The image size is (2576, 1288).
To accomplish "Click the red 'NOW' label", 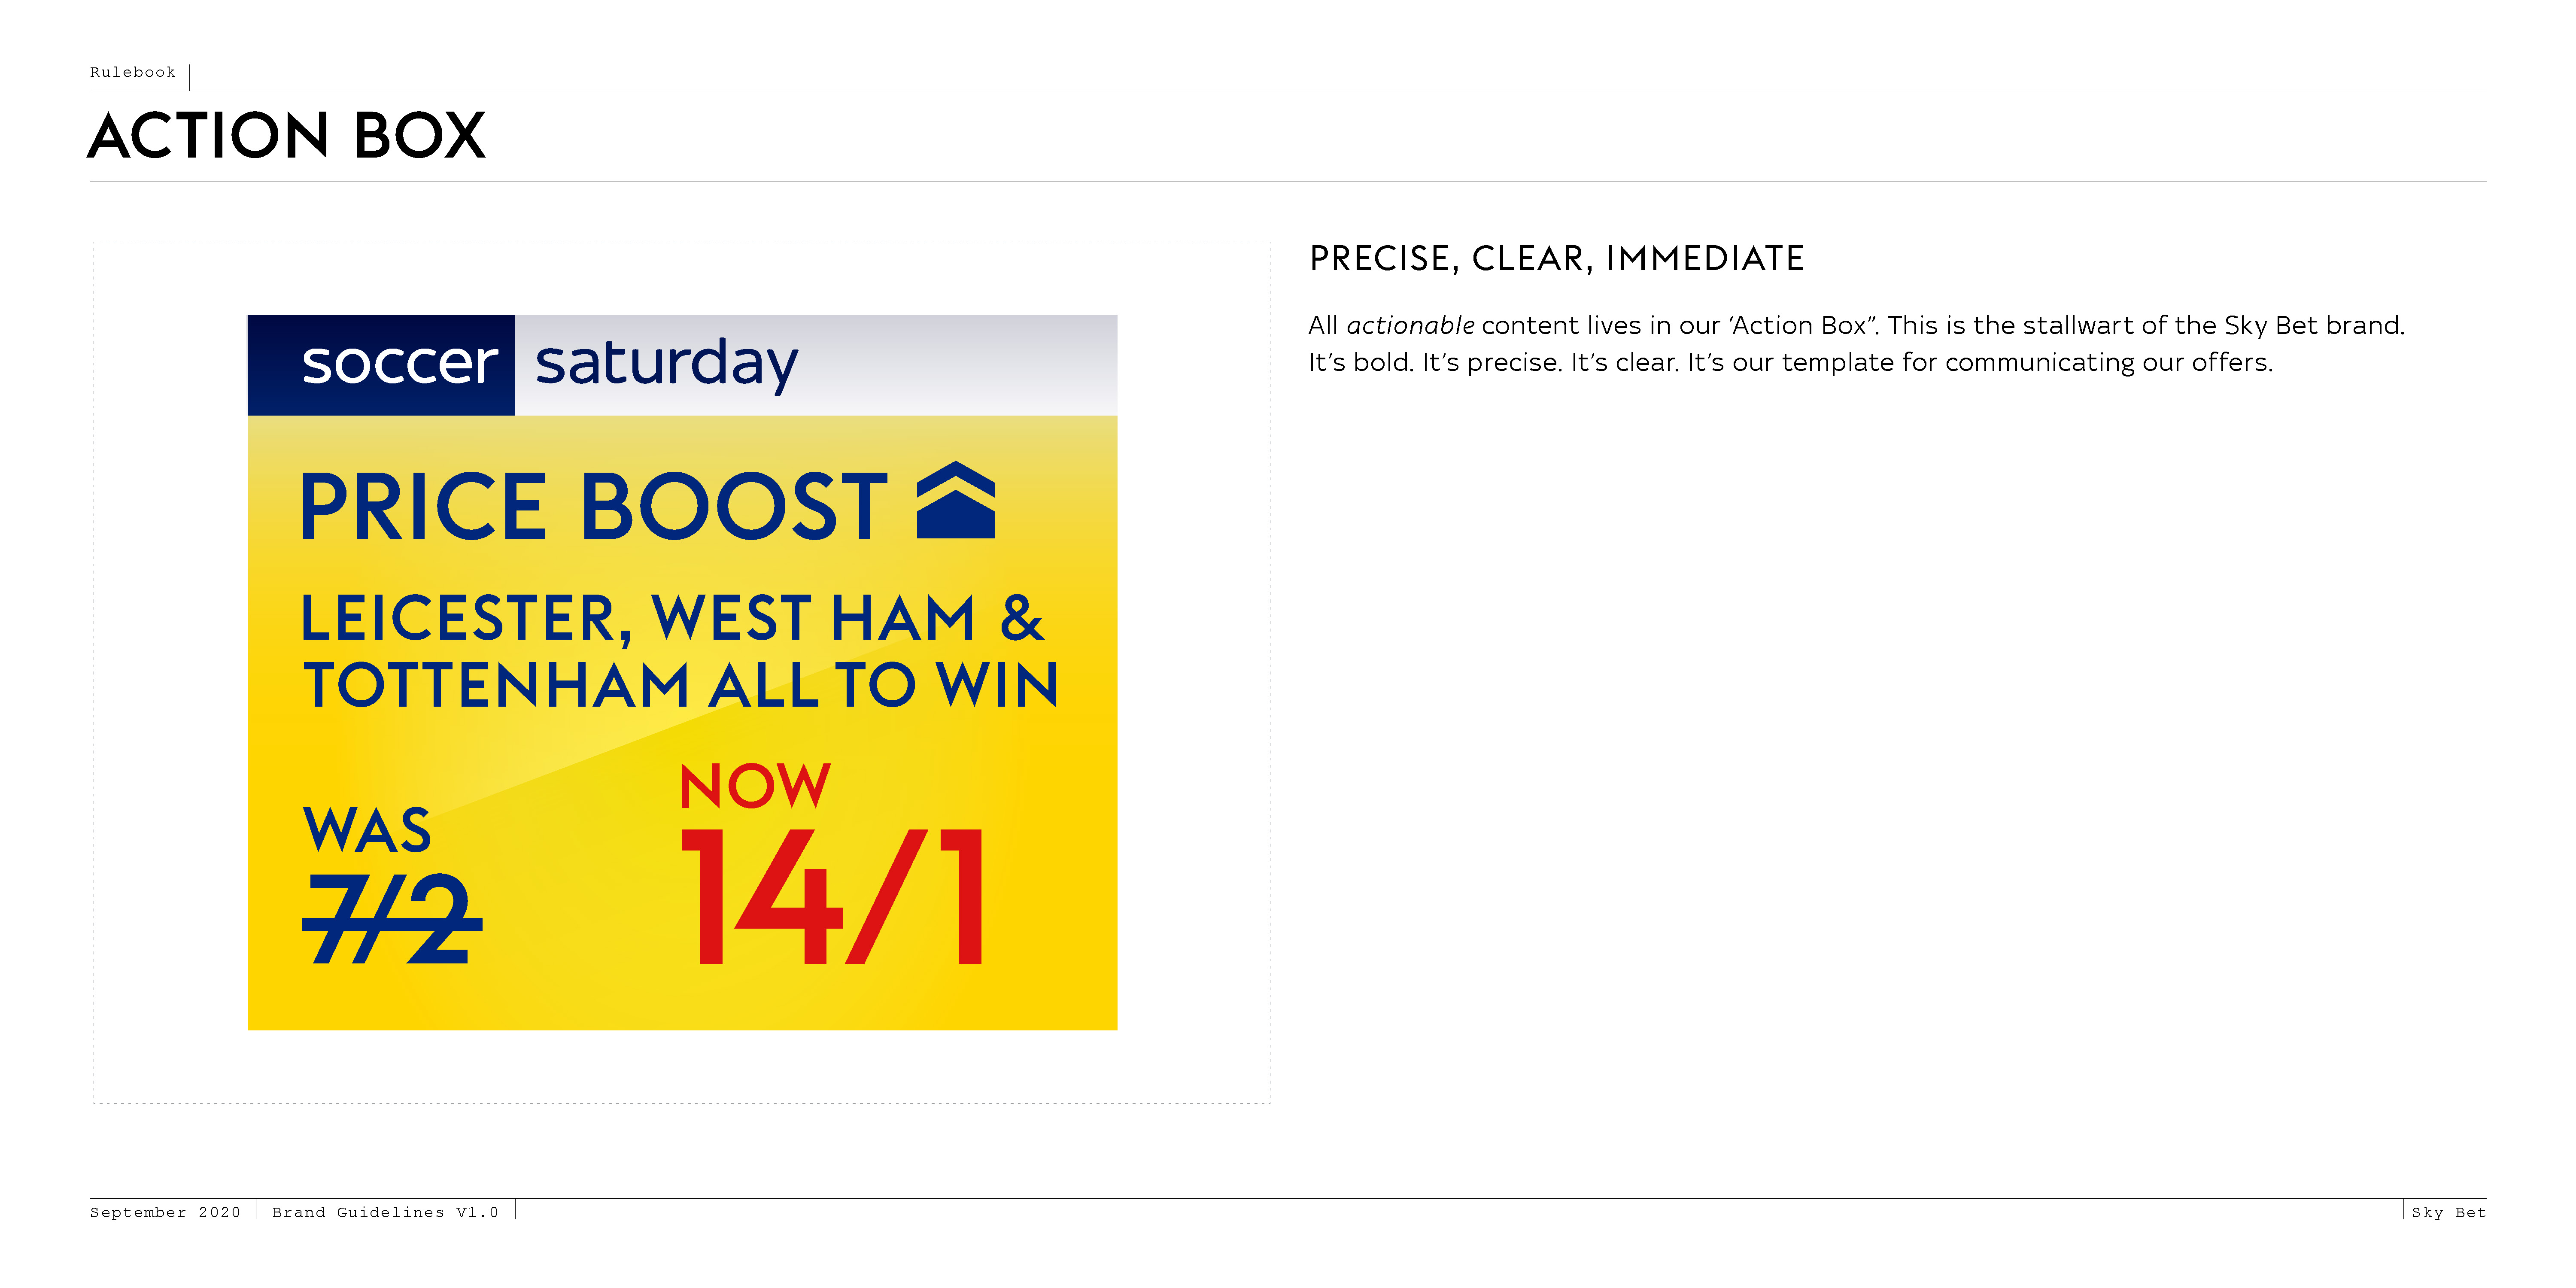I will pos(754,786).
